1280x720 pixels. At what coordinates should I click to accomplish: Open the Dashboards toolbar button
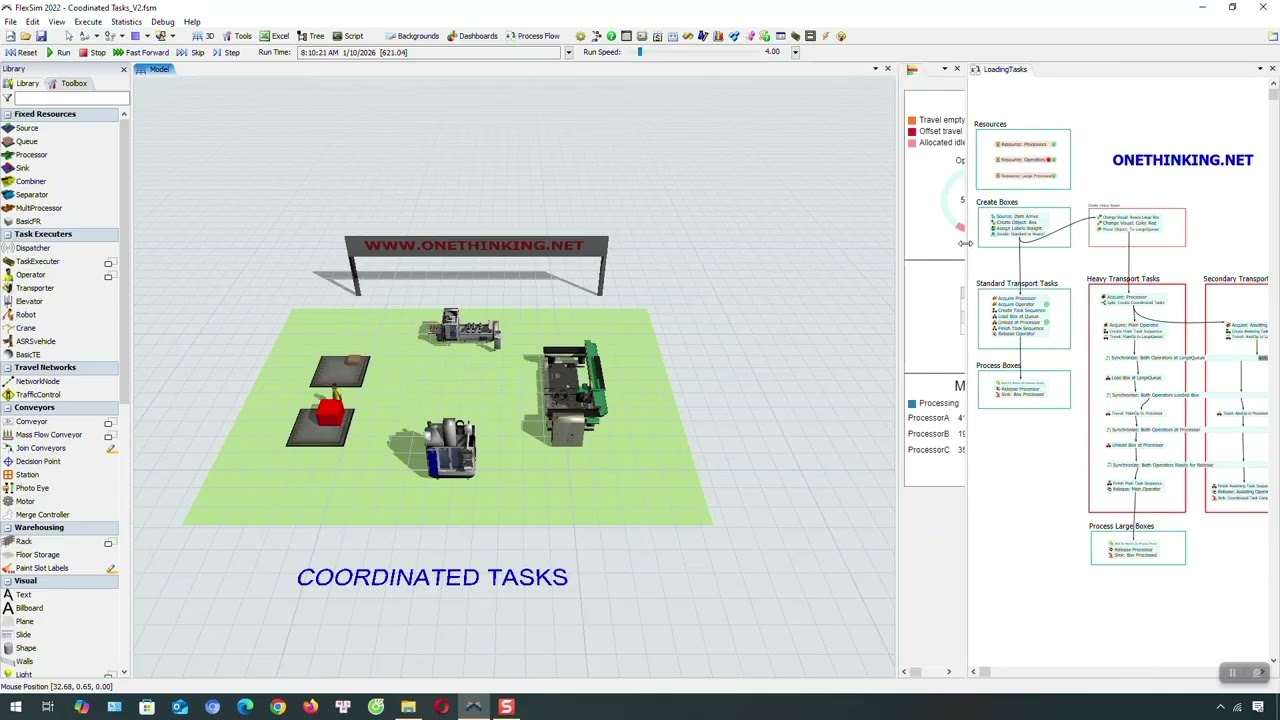pyautogui.click(x=472, y=36)
